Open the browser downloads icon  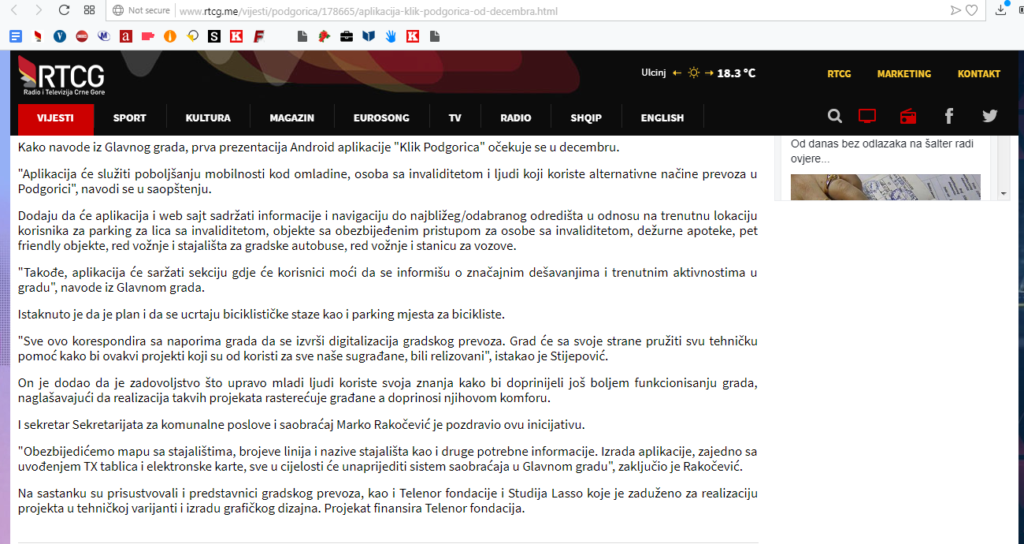pyautogui.click(x=1001, y=10)
